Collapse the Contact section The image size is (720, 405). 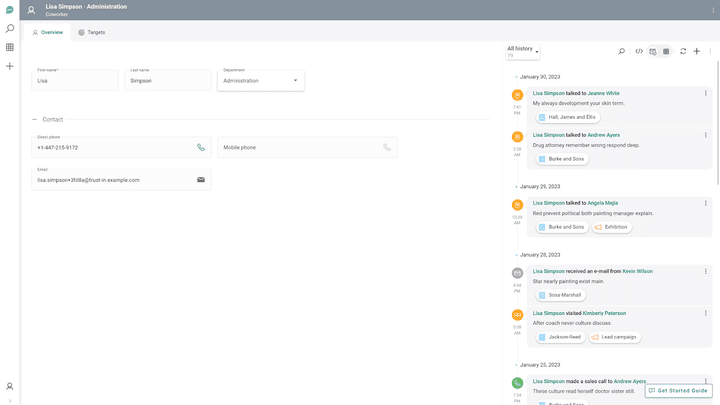pyautogui.click(x=35, y=119)
